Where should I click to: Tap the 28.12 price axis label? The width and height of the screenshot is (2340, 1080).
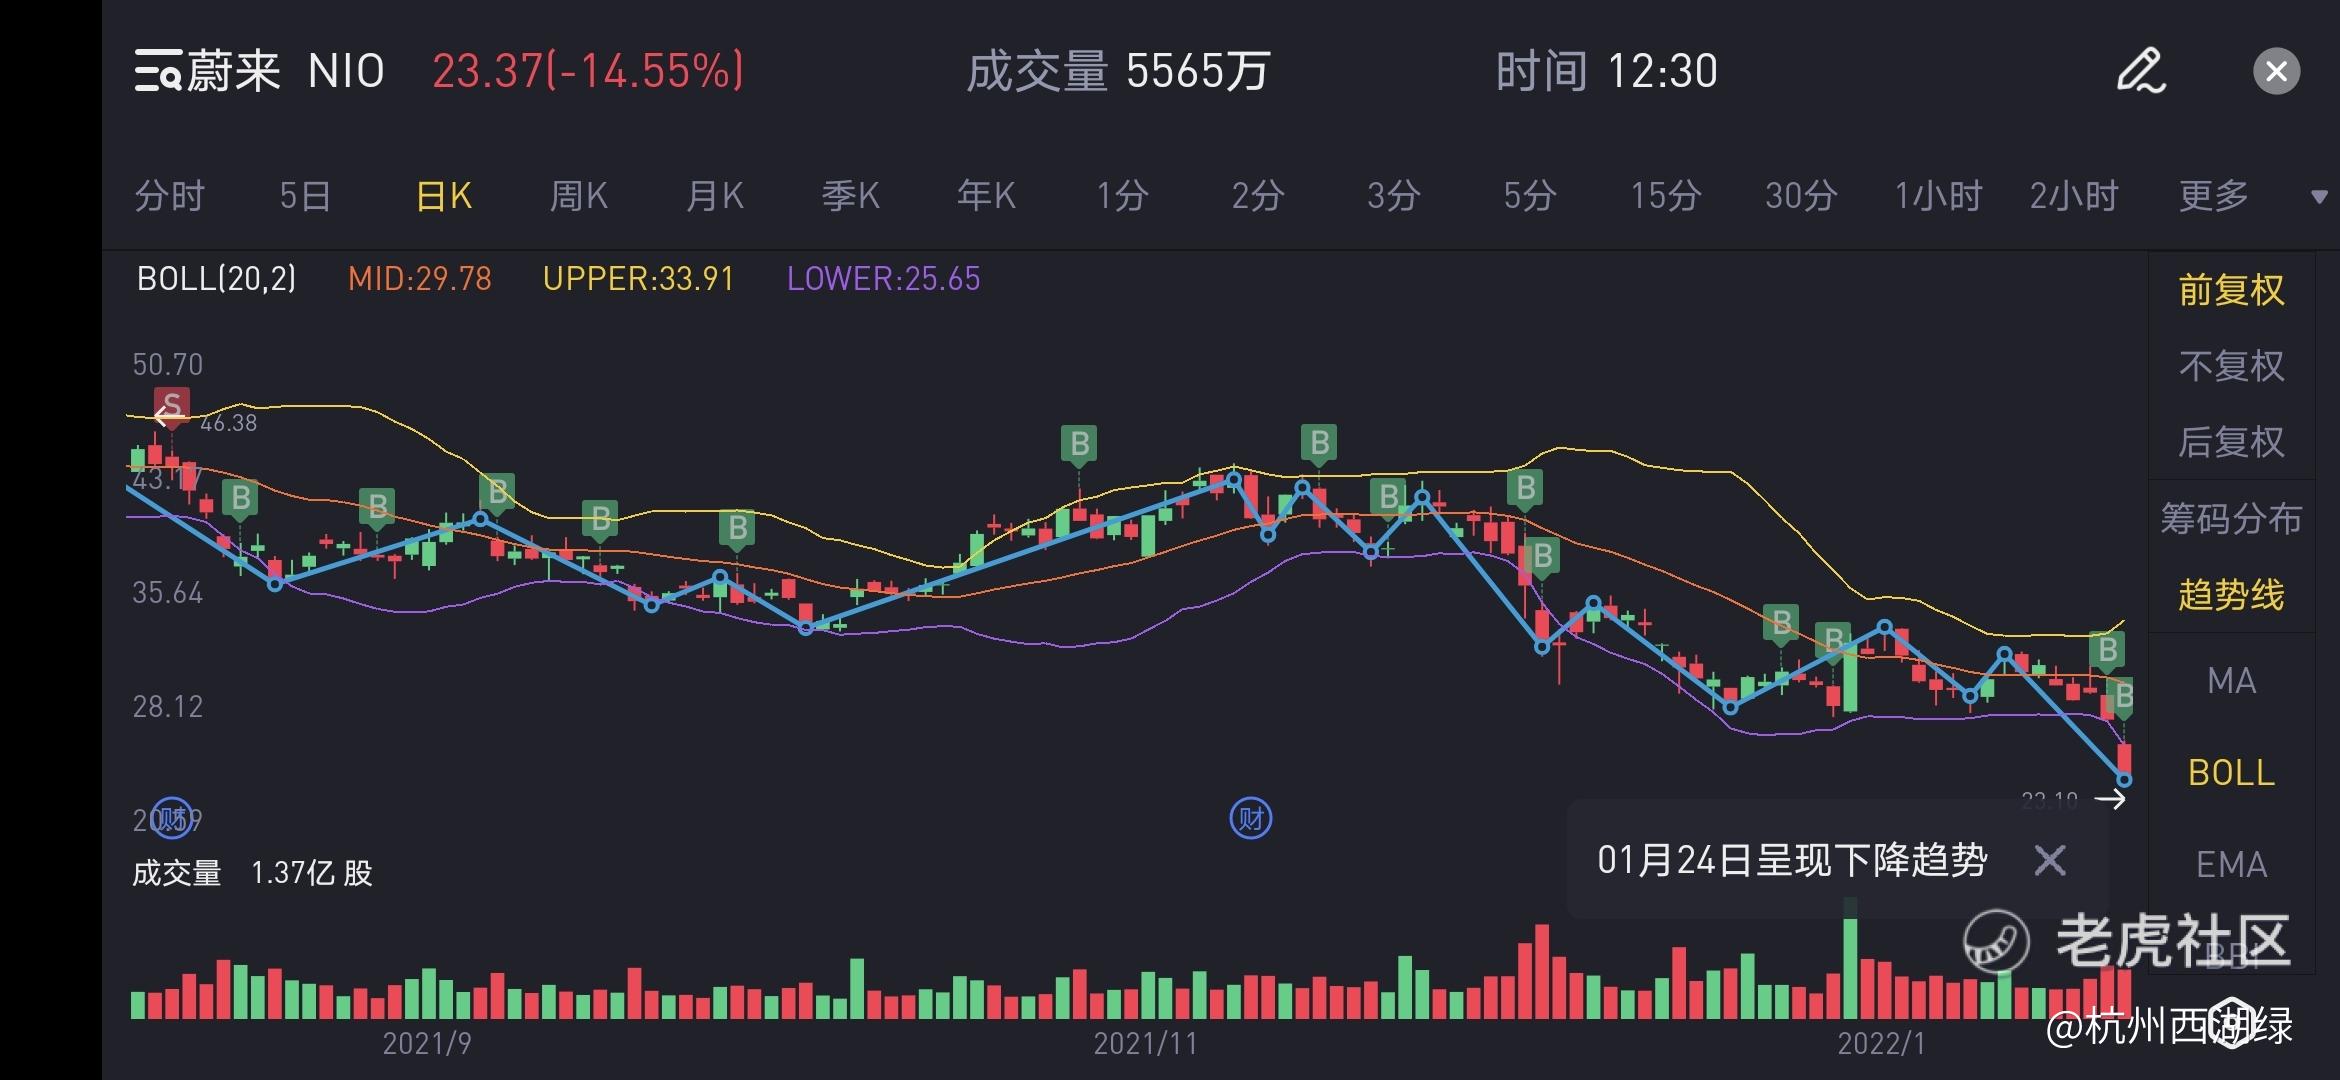[x=168, y=707]
